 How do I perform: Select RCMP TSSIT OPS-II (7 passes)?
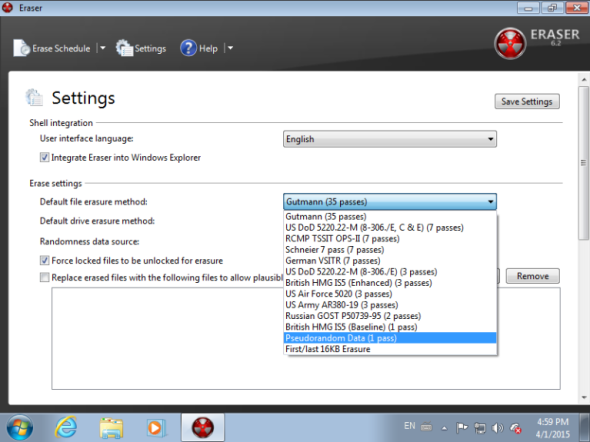(x=390, y=238)
